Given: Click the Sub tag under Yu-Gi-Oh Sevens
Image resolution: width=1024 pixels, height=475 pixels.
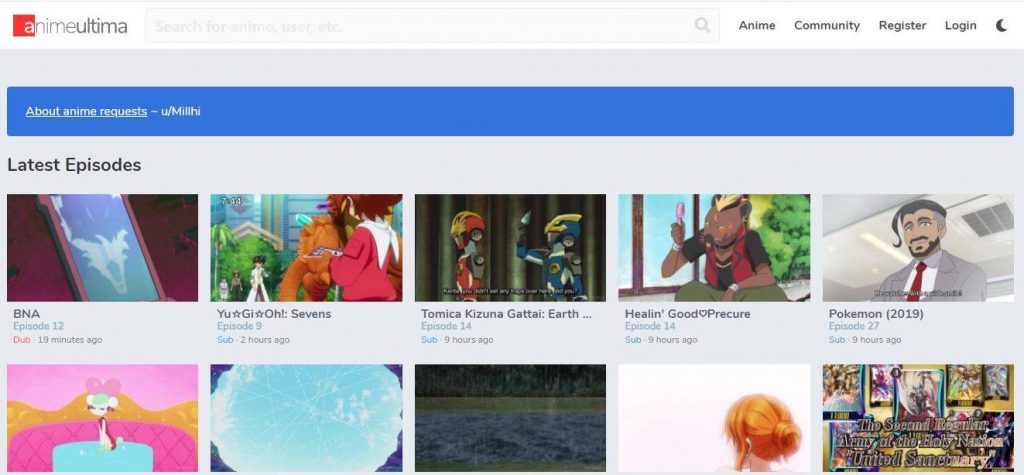Looking at the screenshot, I should (x=225, y=340).
